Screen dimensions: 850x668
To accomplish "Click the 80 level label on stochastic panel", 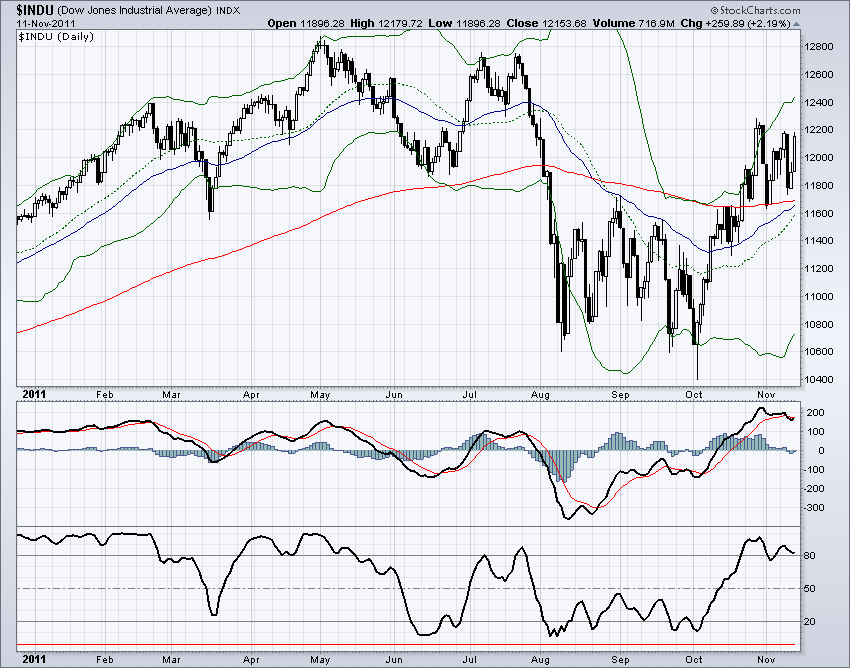I will [810, 556].
